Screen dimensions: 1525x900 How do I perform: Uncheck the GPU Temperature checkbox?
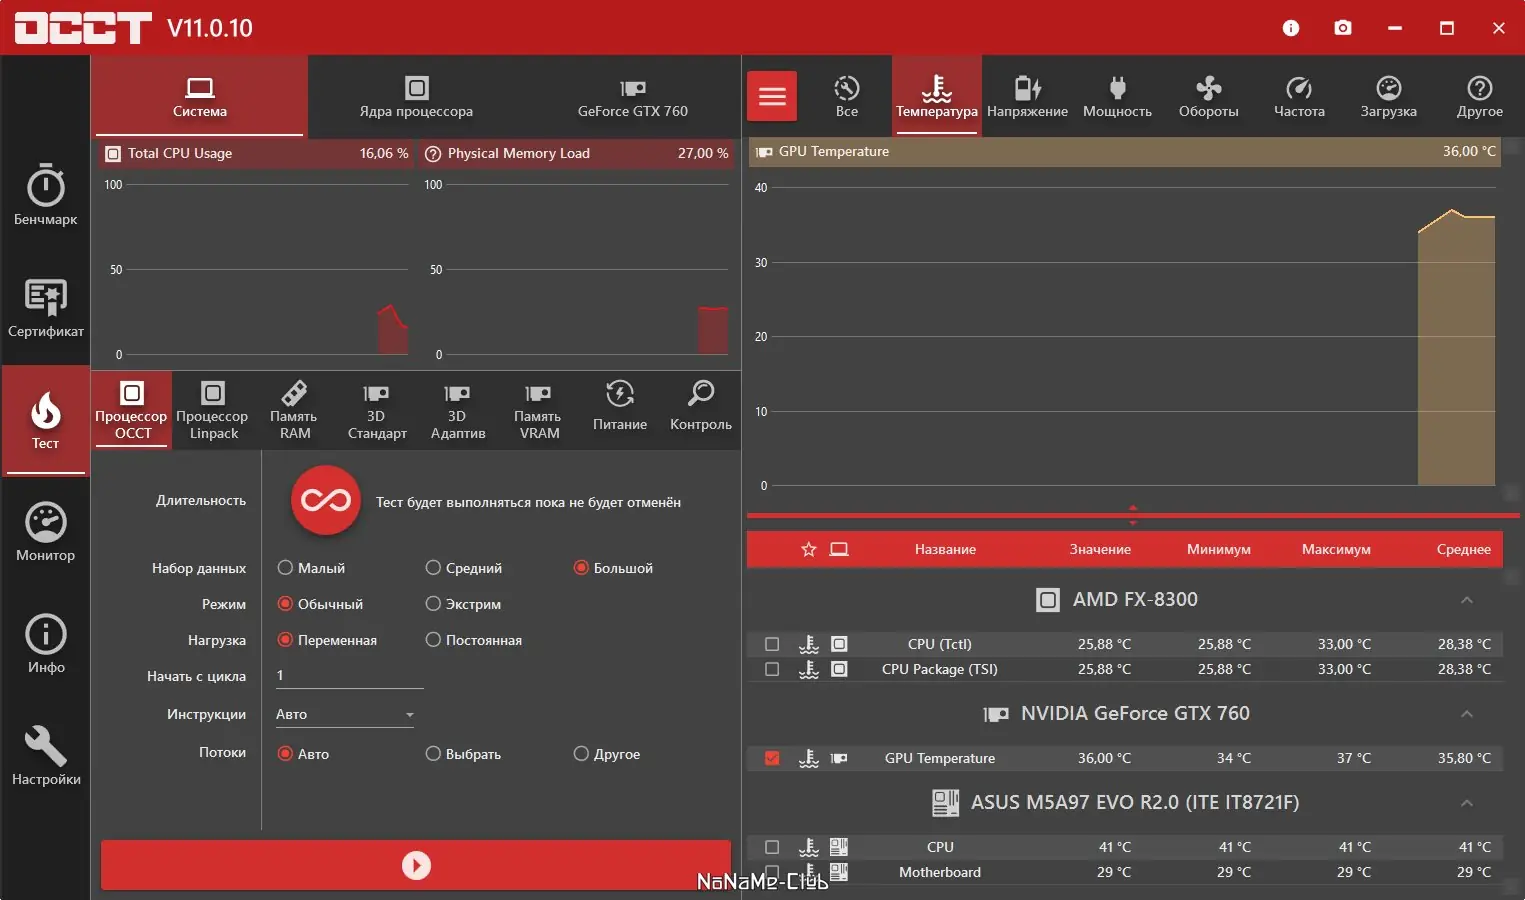772,758
